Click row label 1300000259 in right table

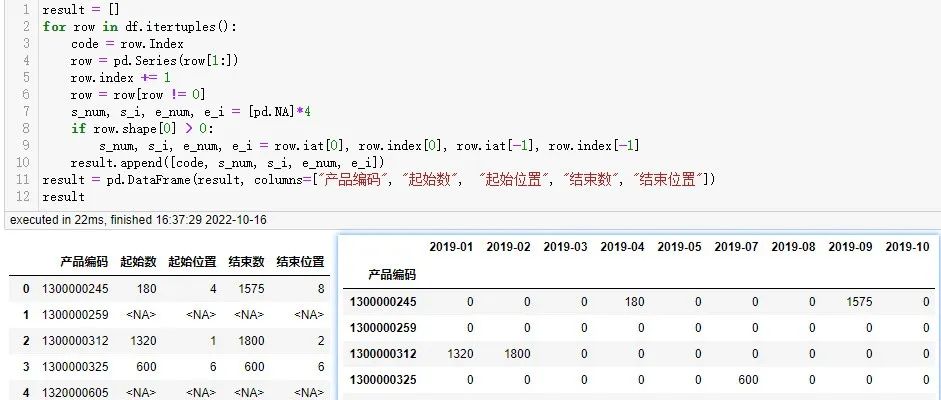(383, 328)
